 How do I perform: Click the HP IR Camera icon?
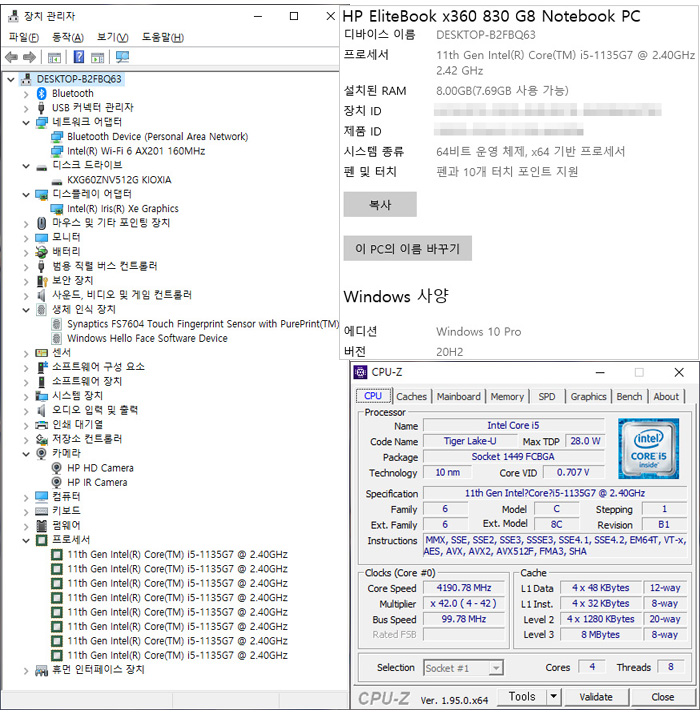(x=56, y=483)
